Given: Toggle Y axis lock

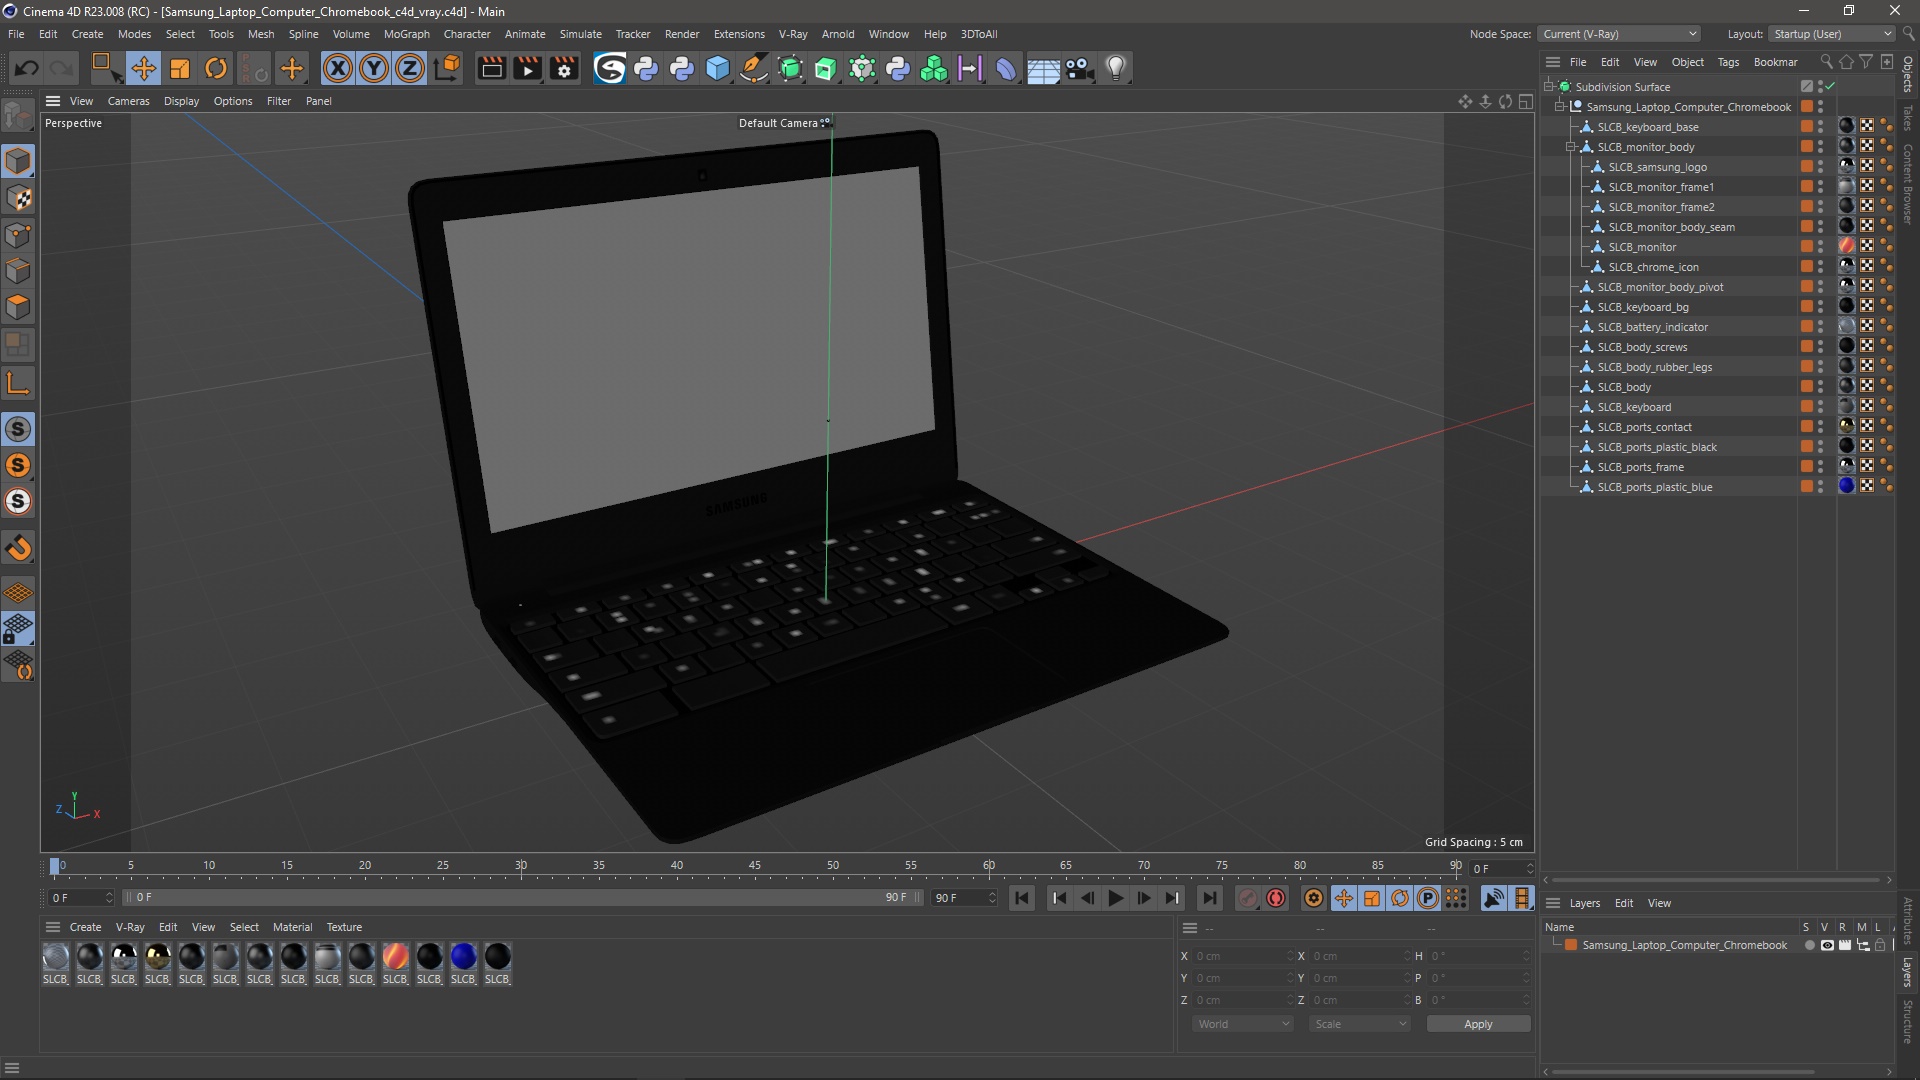Looking at the screenshot, I should pyautogui.click(x=374, y=68).
